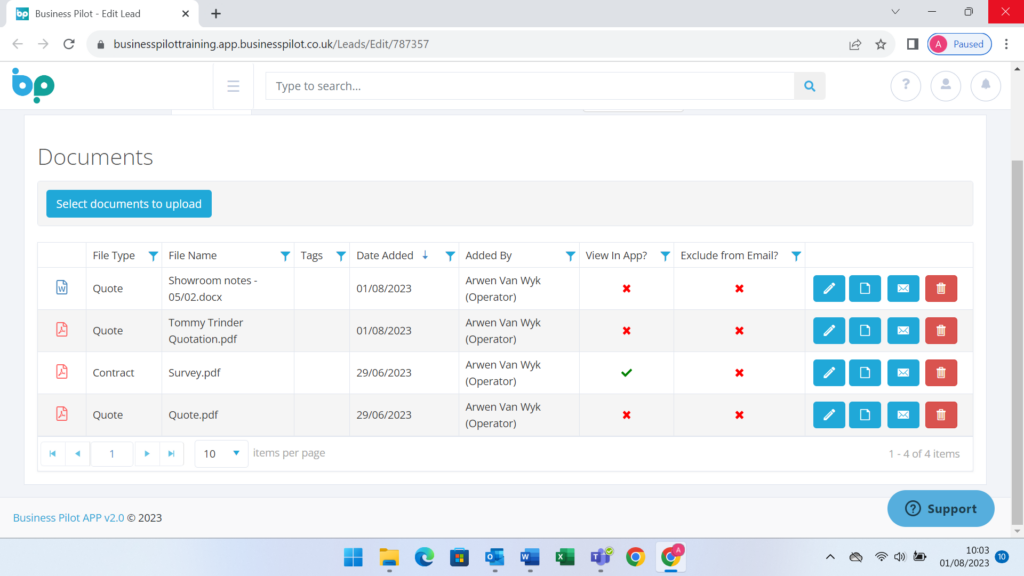Open the File Type column filter

pos(153,256)
